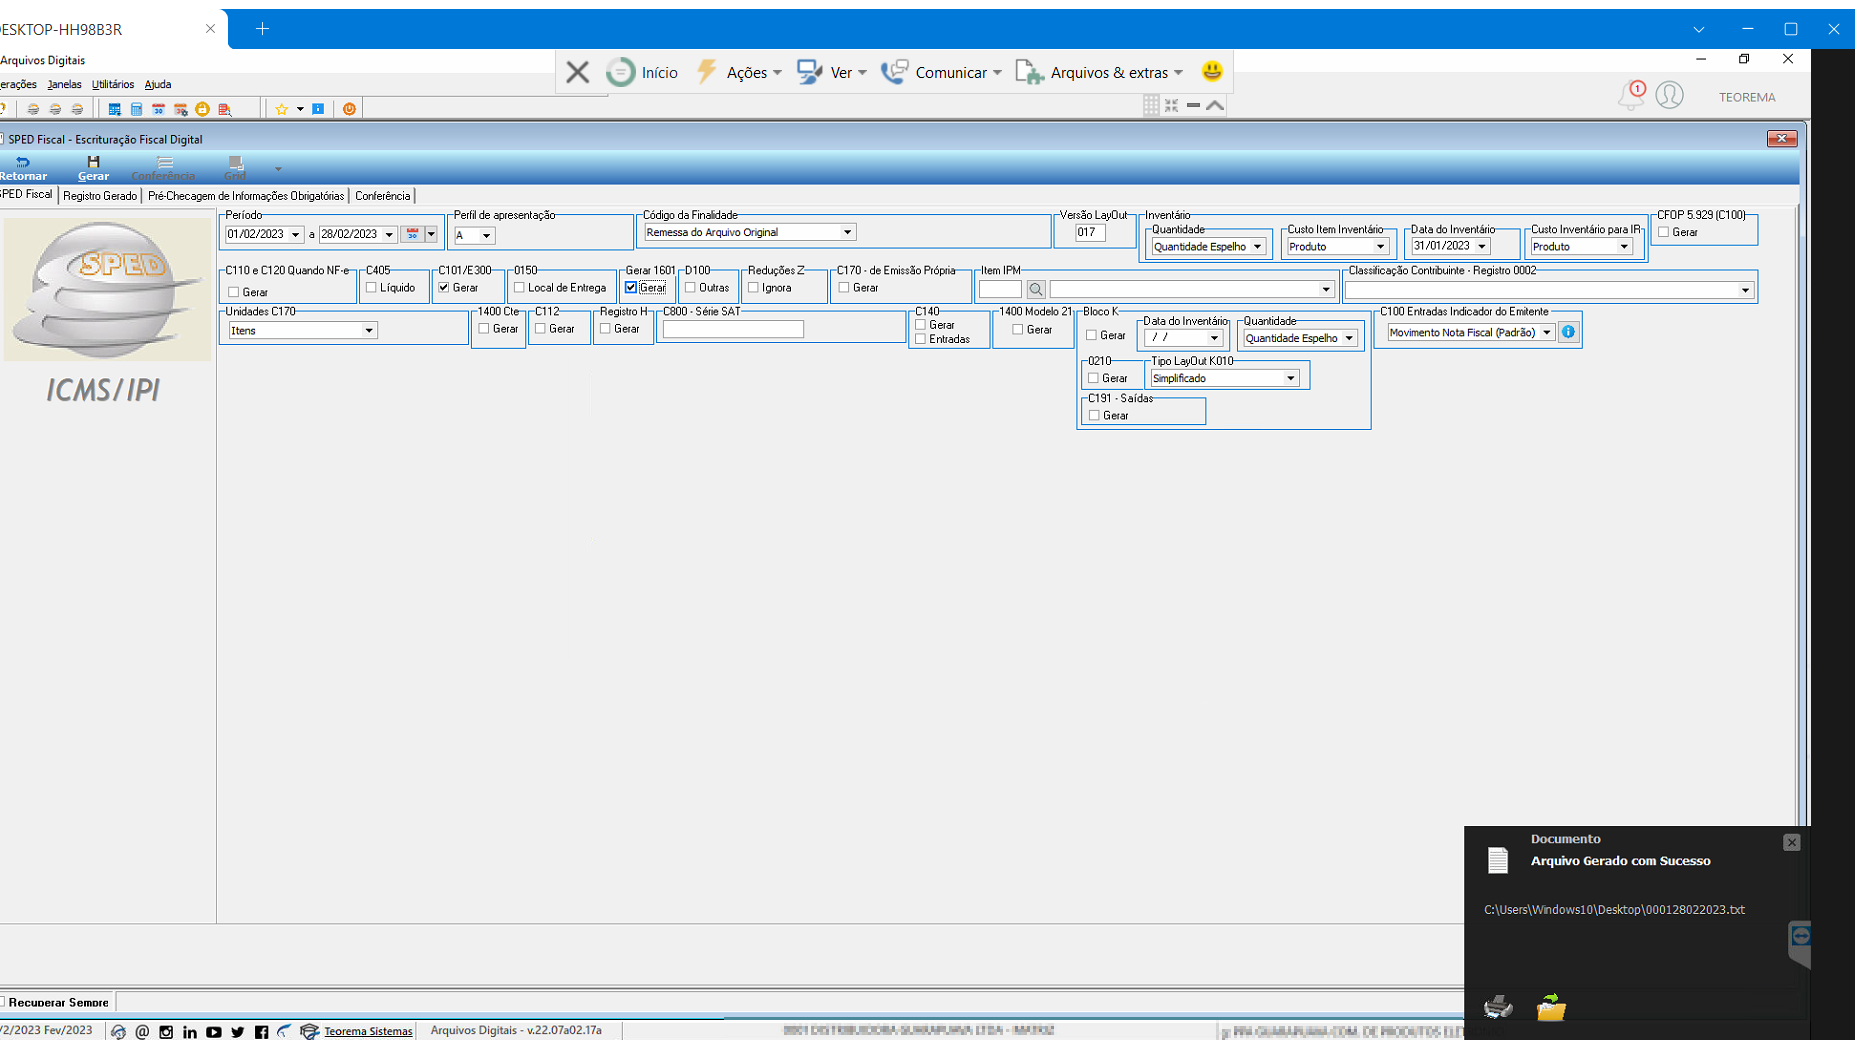Open the folder icon in Documento popup
1855x1040 pixels.
point(1551,1006)
